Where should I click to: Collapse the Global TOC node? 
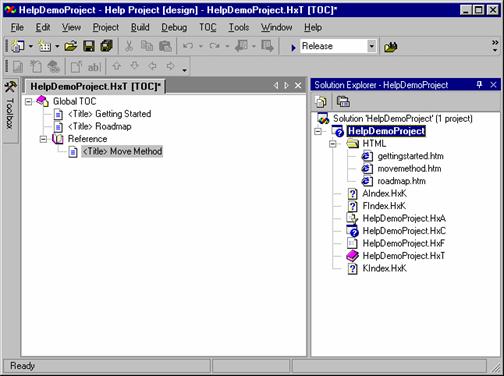(x=29, y=101)
